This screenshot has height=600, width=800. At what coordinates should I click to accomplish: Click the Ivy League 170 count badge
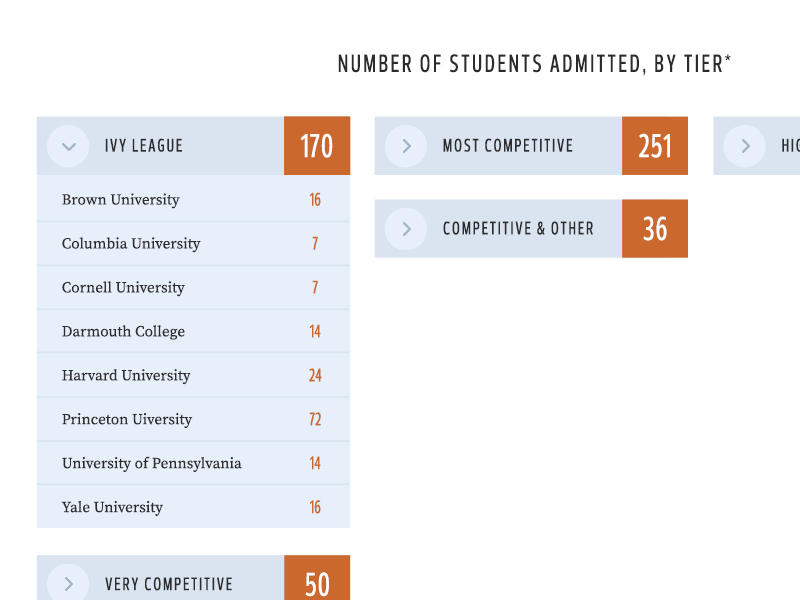tap(317, 146)
